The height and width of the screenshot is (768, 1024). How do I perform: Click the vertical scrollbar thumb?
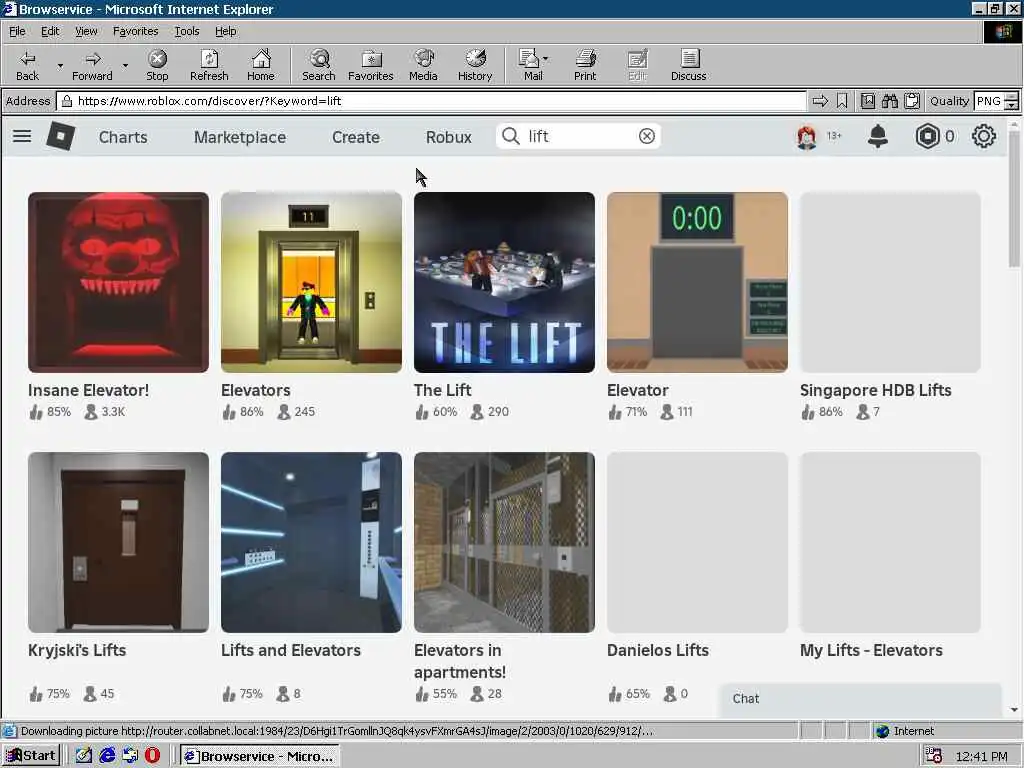tap(1014, 199)
